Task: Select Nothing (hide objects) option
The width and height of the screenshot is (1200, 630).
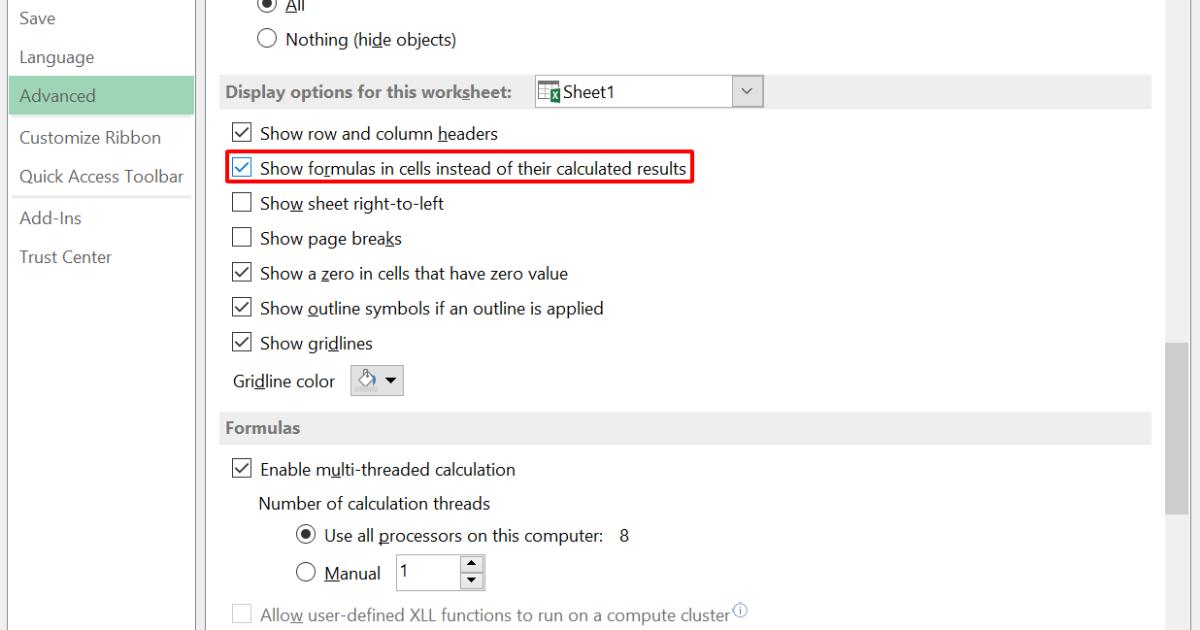Action: click(266, 39)
